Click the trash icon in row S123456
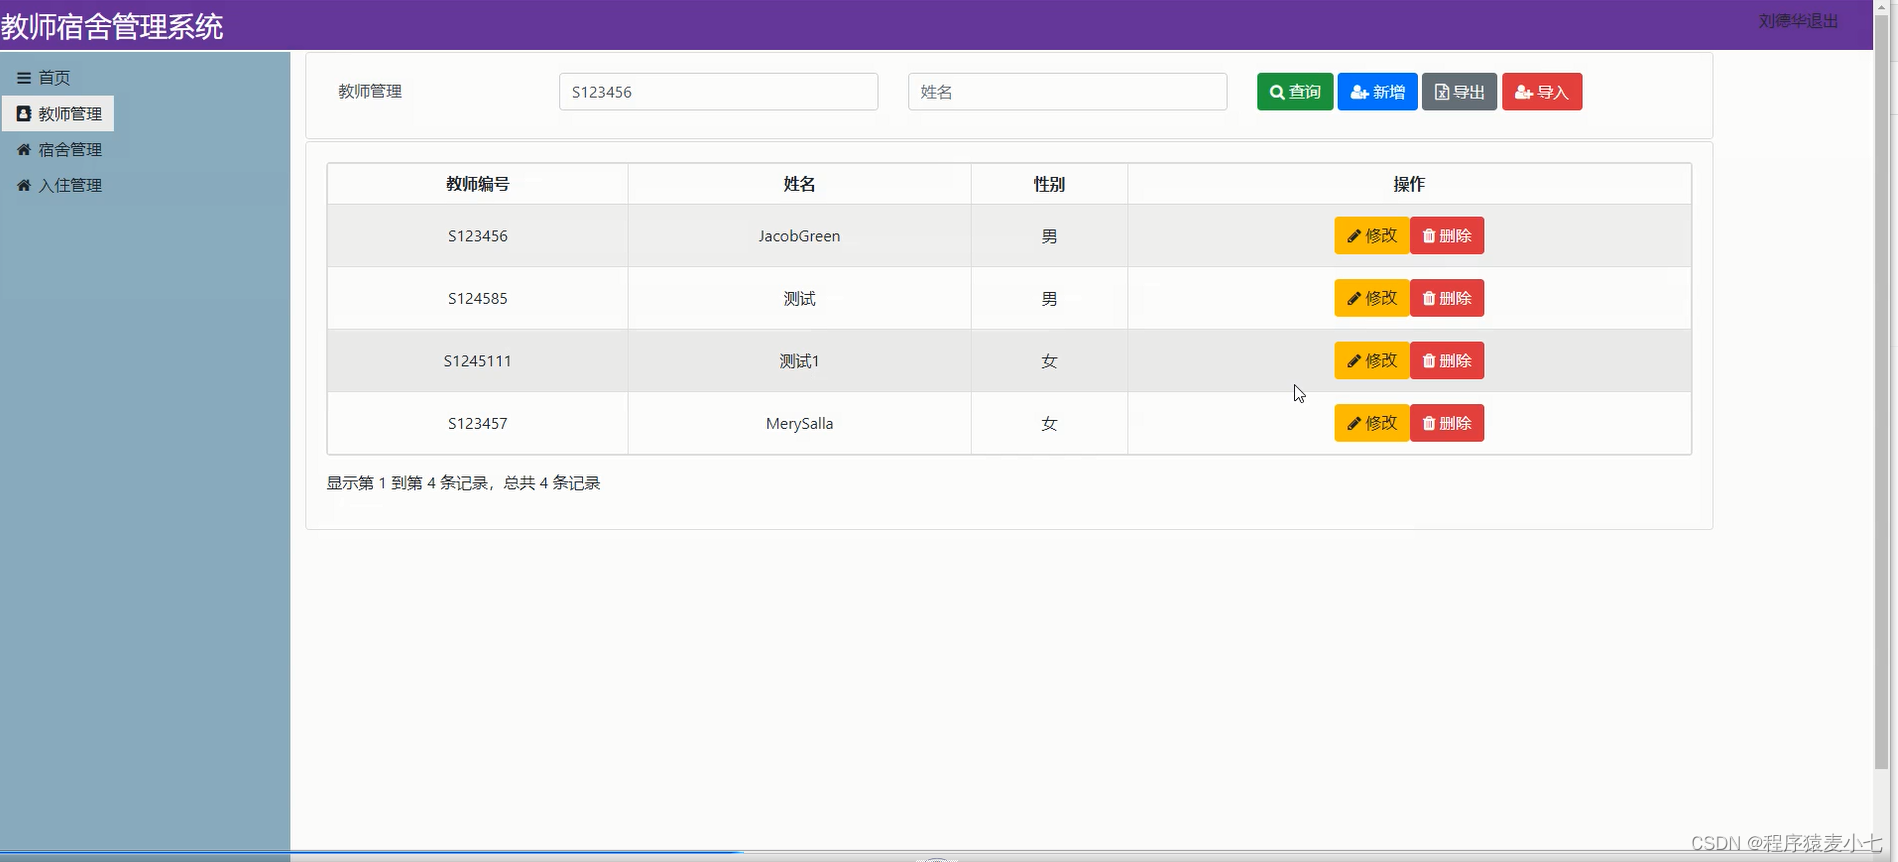Image resolution: width=1898 pixels, height=862 pixels. pos(1429,236)
